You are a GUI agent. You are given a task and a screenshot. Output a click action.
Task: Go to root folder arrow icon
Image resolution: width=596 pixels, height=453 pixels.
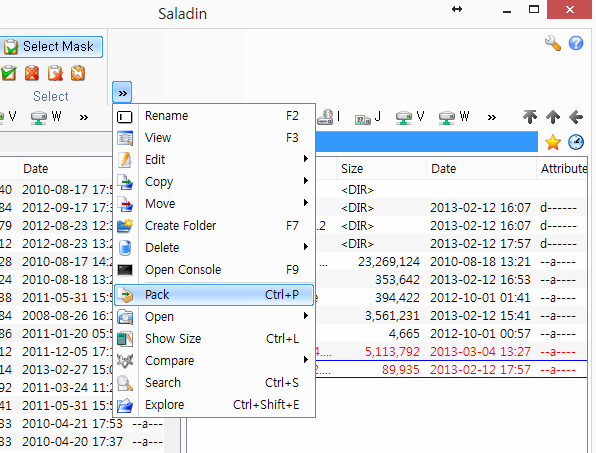coord(530,117)
